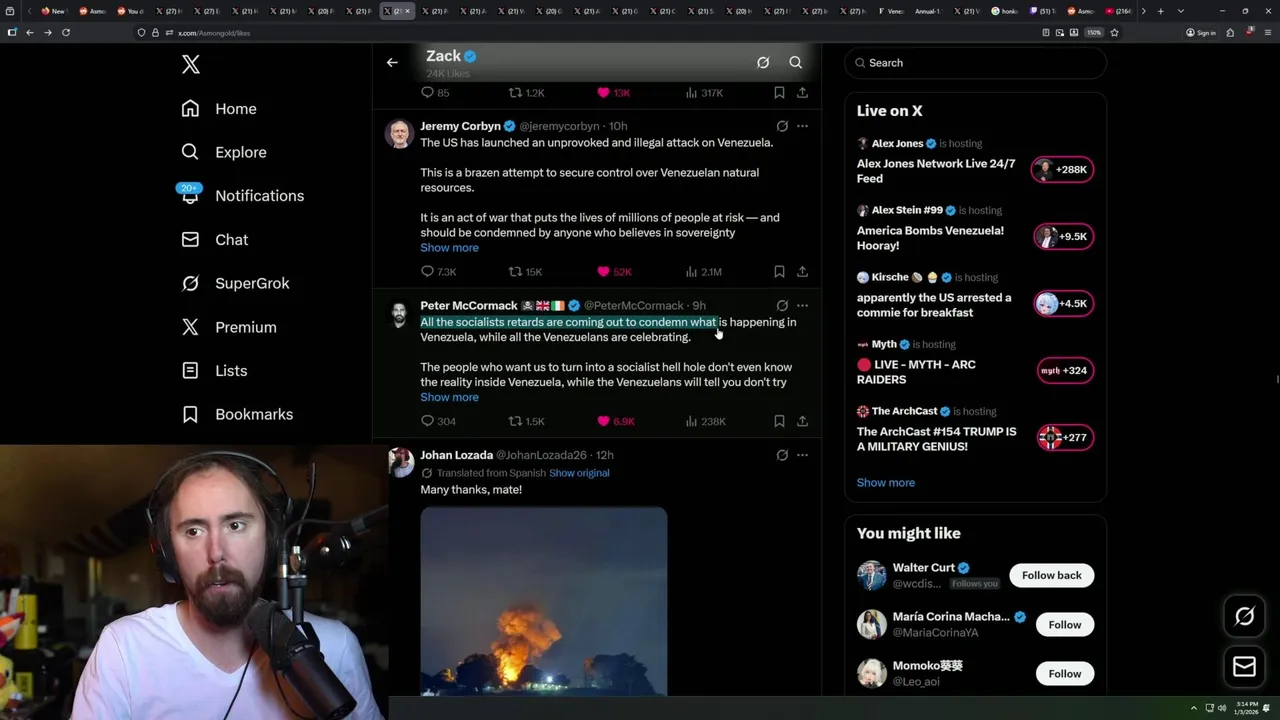Show original Spanish text of Johan Lozada's post

coord(579,473)
